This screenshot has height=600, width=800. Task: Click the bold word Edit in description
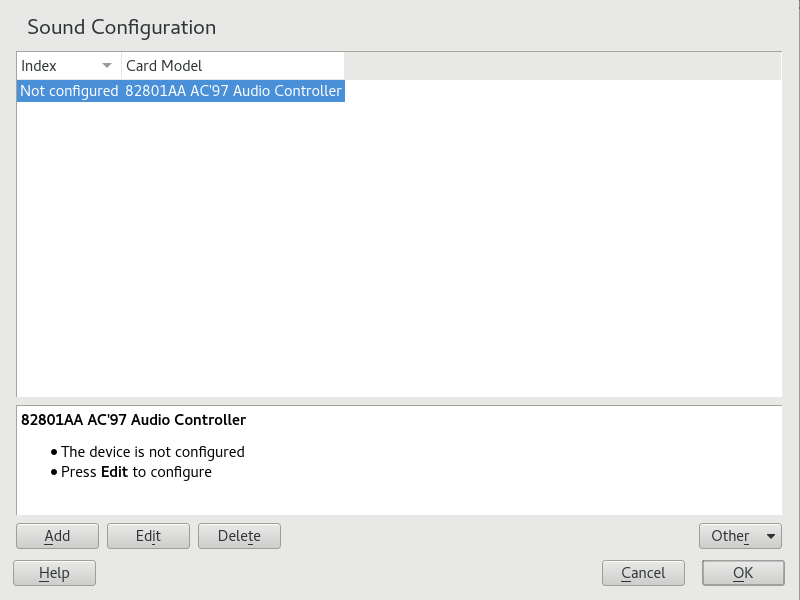(x=114, y=472)
